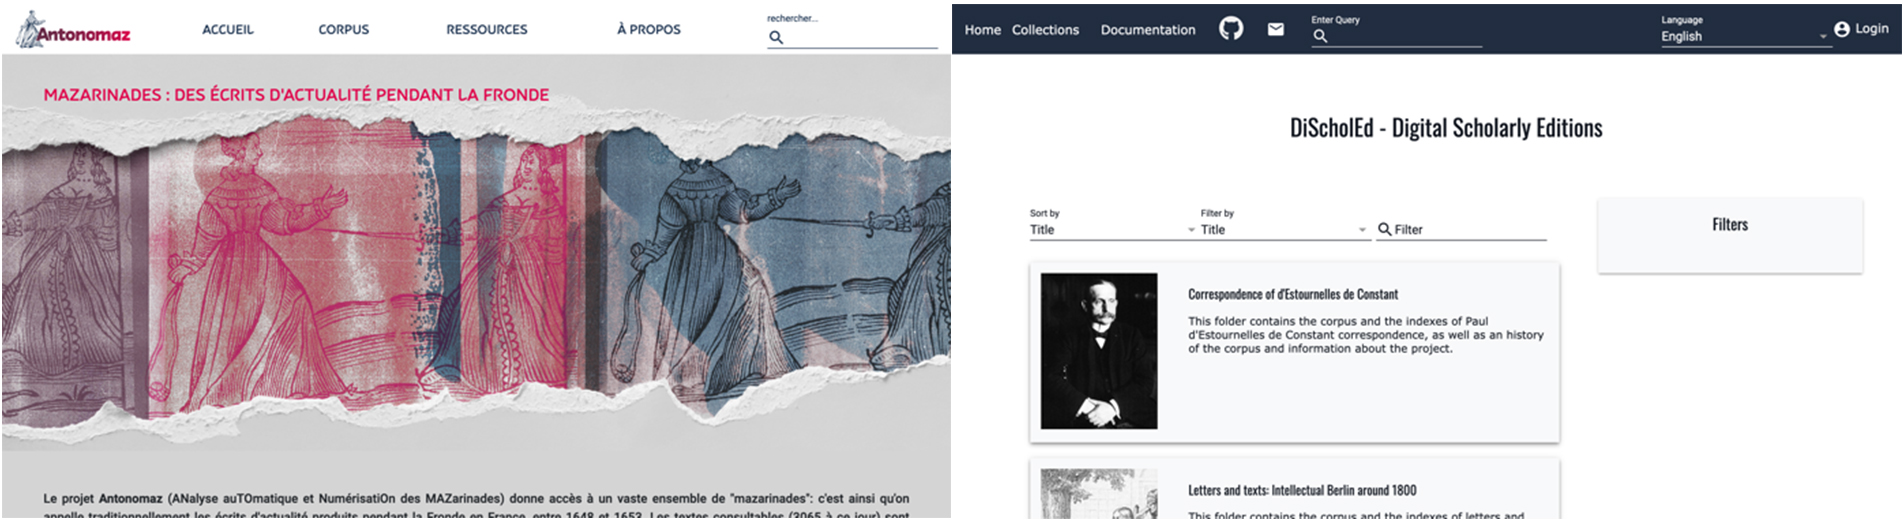Open the À PROPOS menu item

tap(649, 30)
